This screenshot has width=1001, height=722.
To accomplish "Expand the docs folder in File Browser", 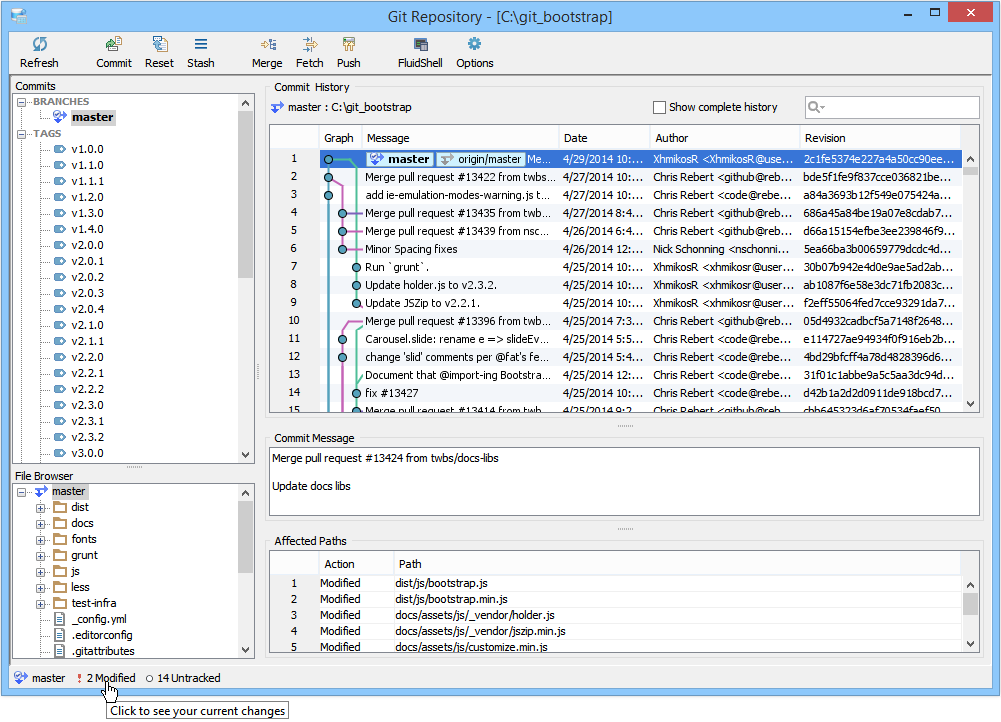I will click(x=40, y=524).
